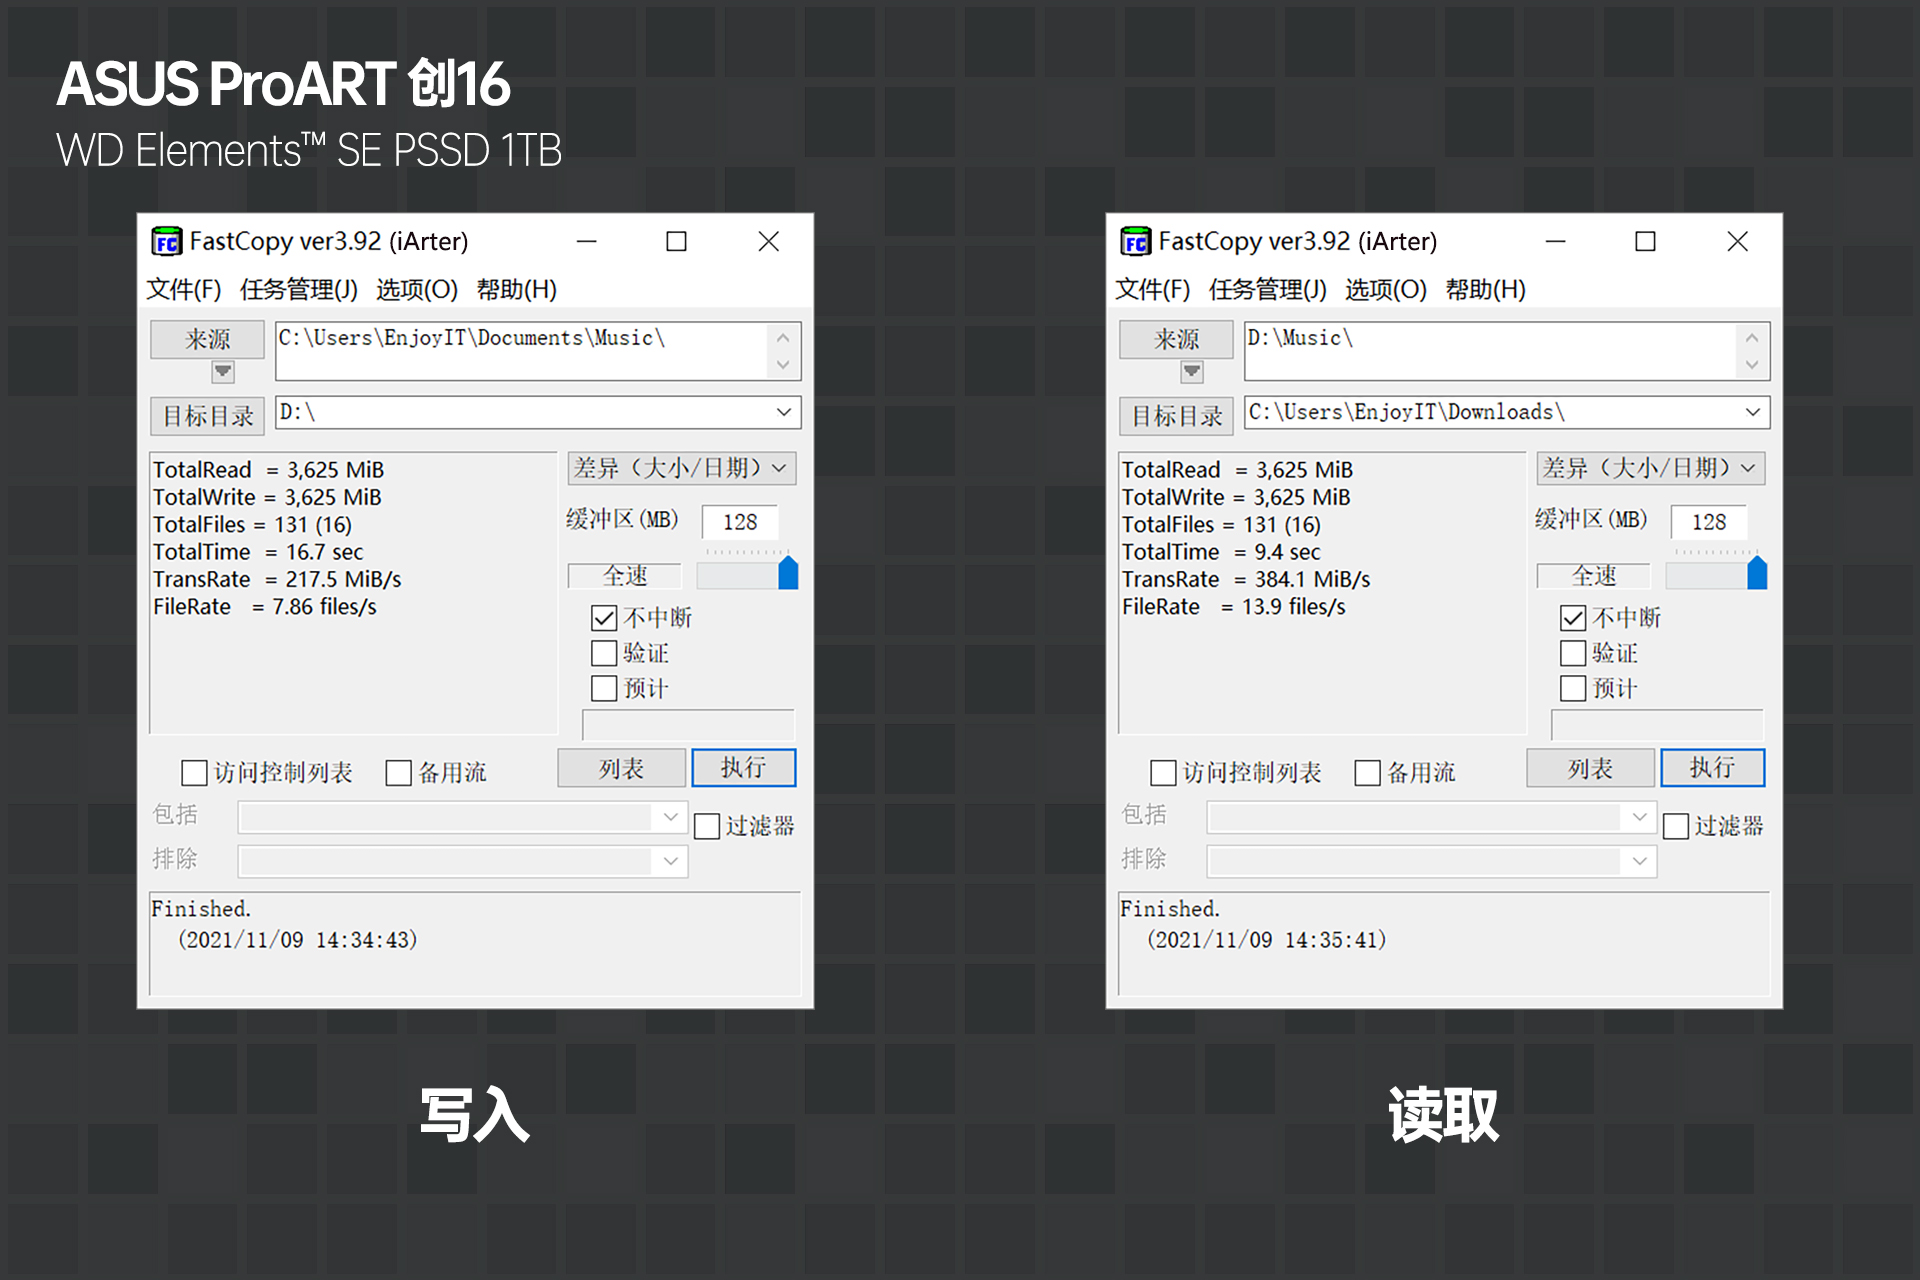Expand the 排除 dropdown in the write window
The image size is (1920, 1280).
click(x=670, y=860)
